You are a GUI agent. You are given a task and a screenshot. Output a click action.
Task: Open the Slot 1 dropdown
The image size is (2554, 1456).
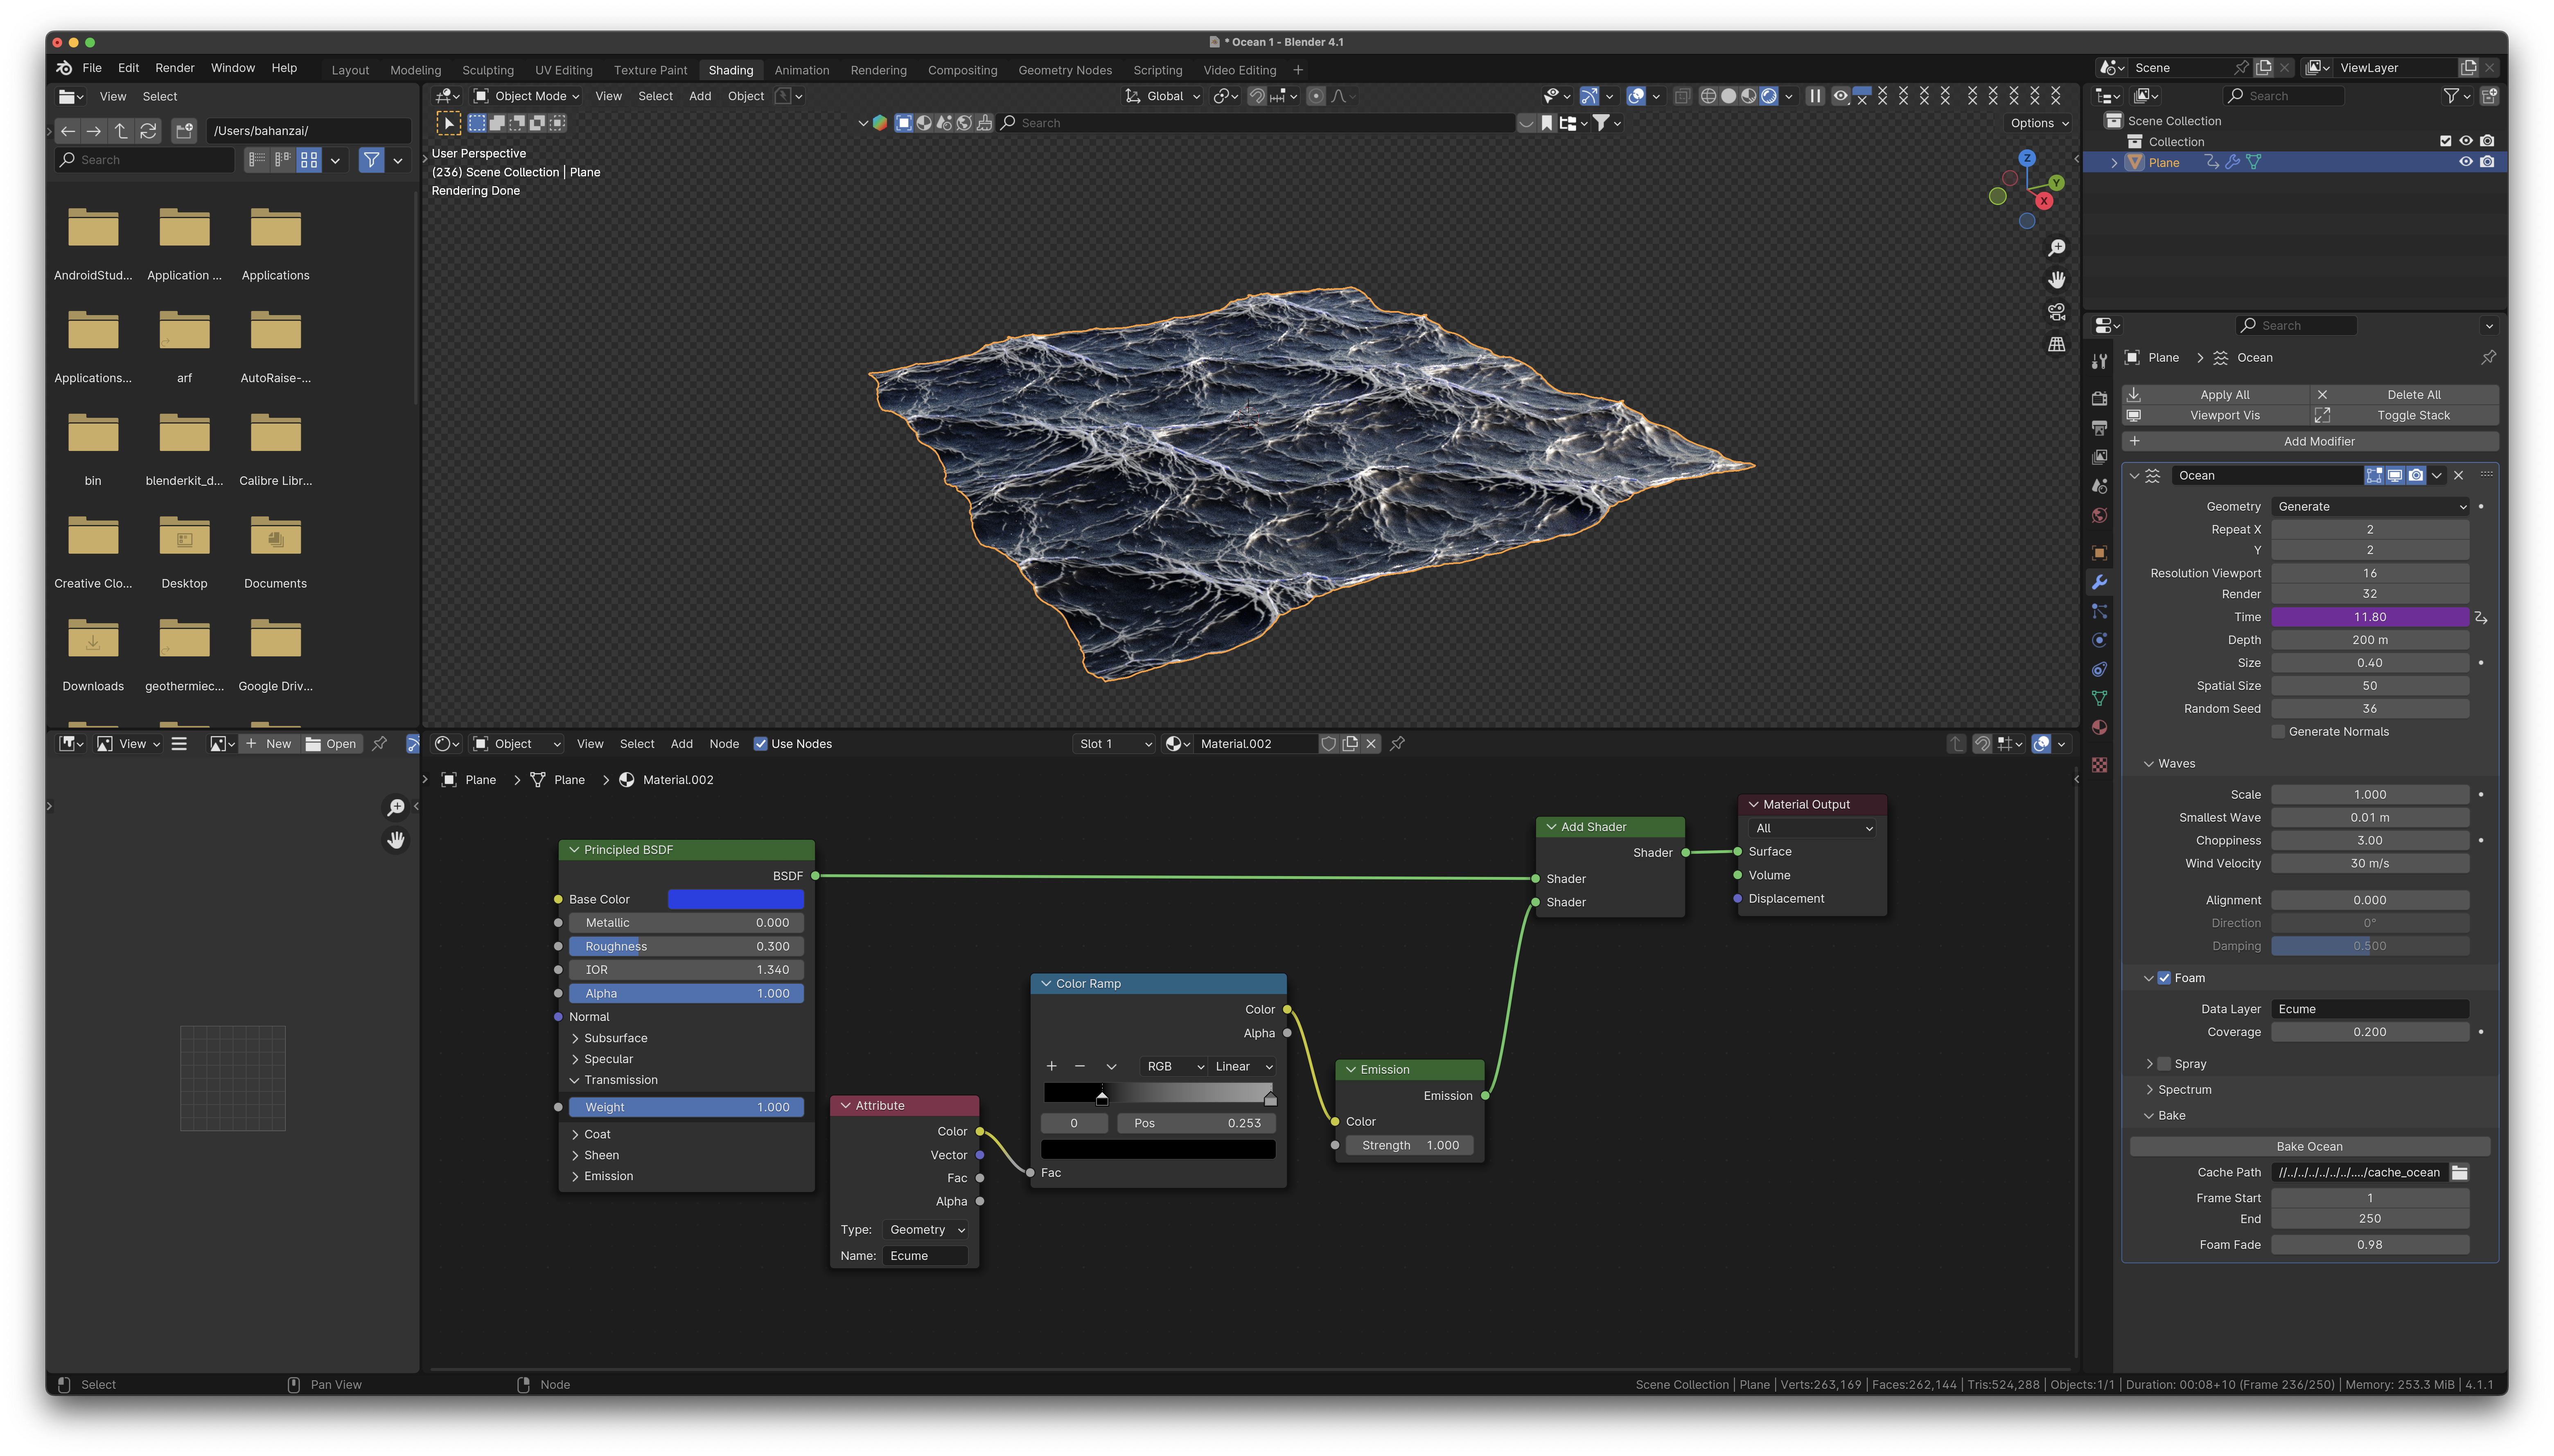click(1114, 744)
